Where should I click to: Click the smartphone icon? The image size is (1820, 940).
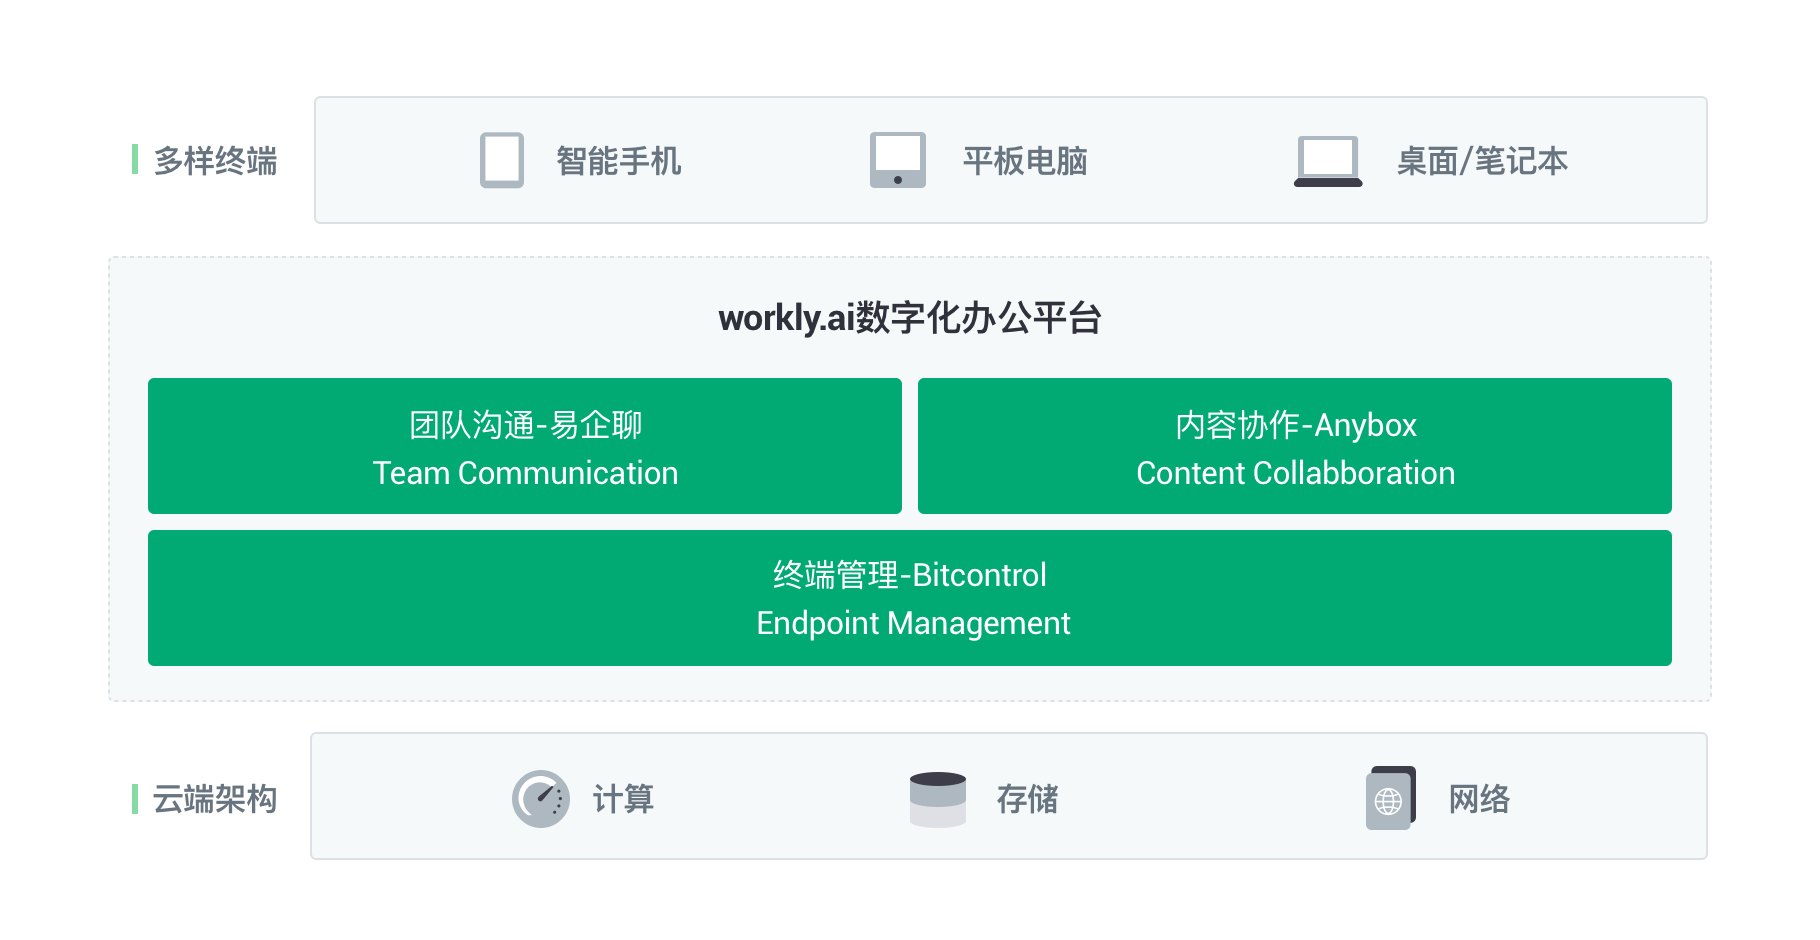coord(502,160)
